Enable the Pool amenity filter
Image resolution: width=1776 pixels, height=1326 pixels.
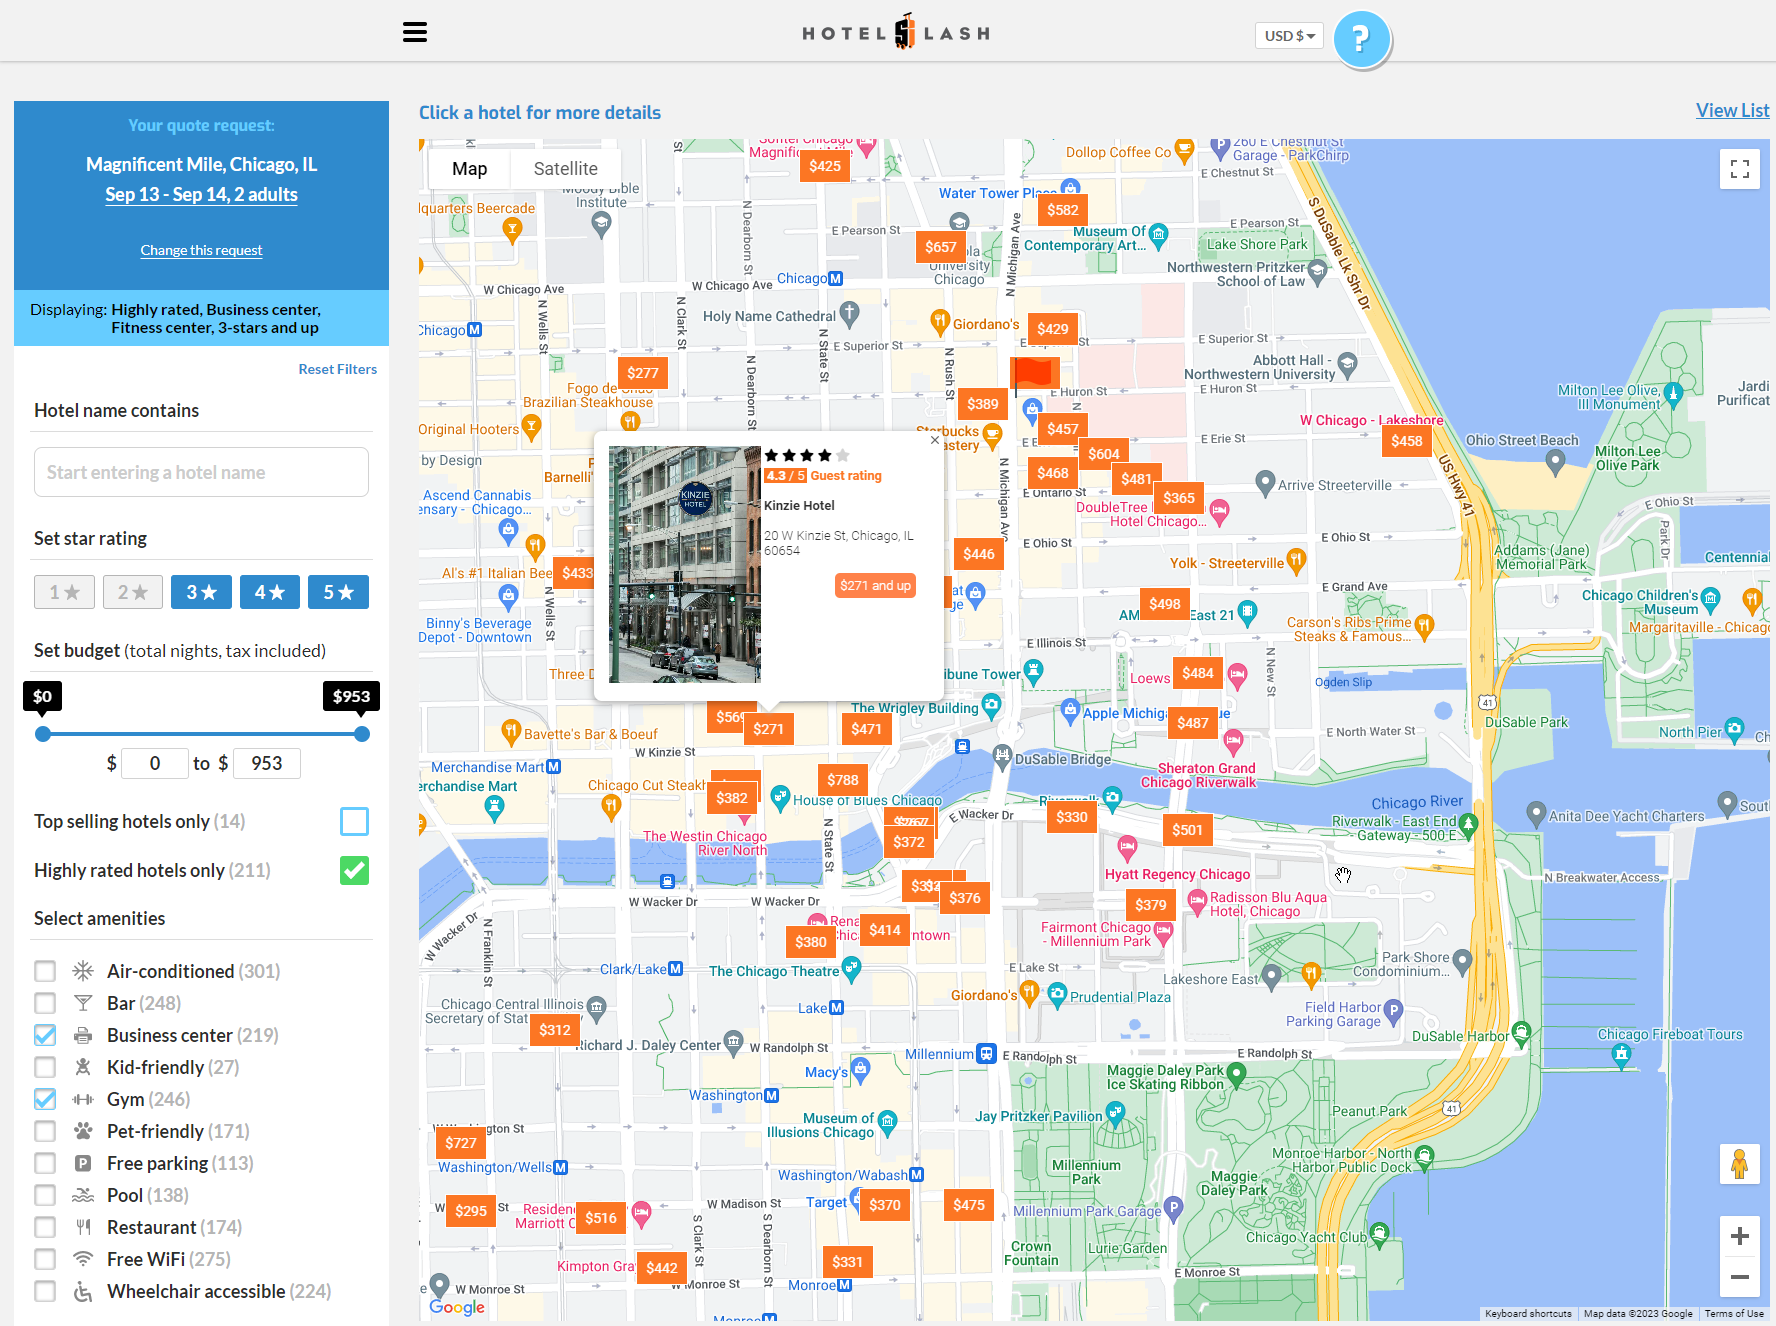tap(44, 1195)
